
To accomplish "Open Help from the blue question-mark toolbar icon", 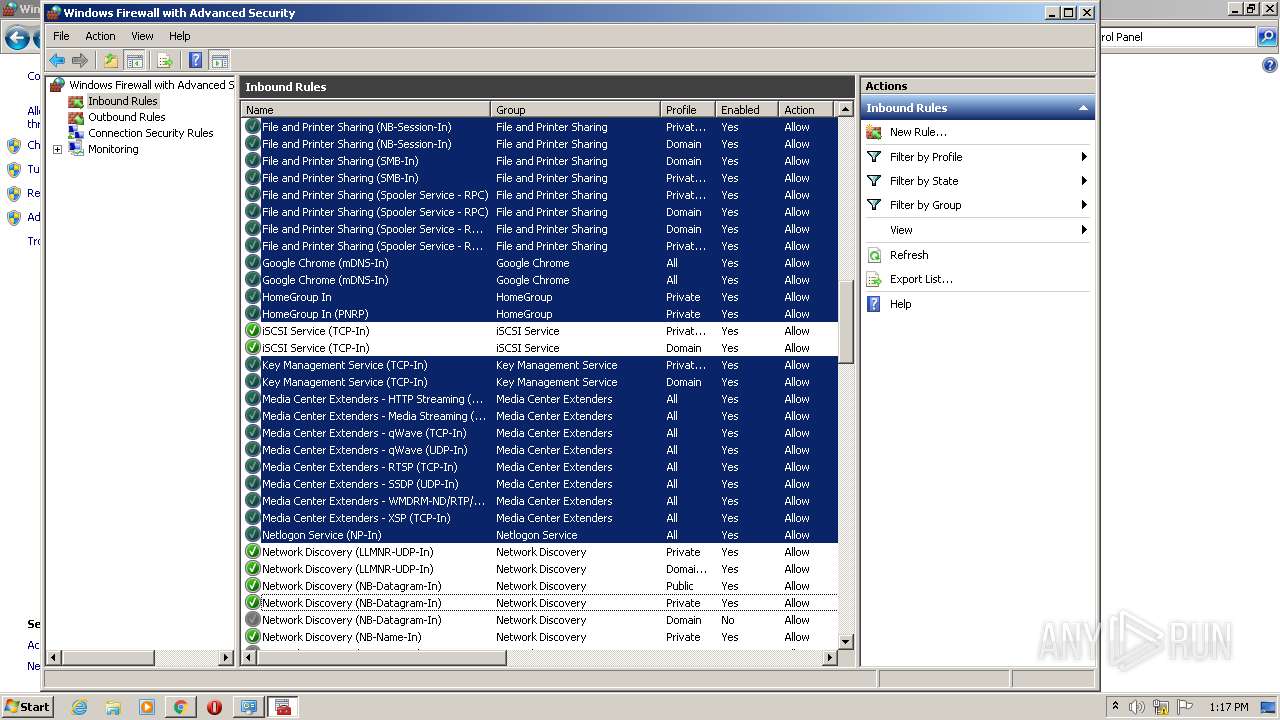I will 196,61.
